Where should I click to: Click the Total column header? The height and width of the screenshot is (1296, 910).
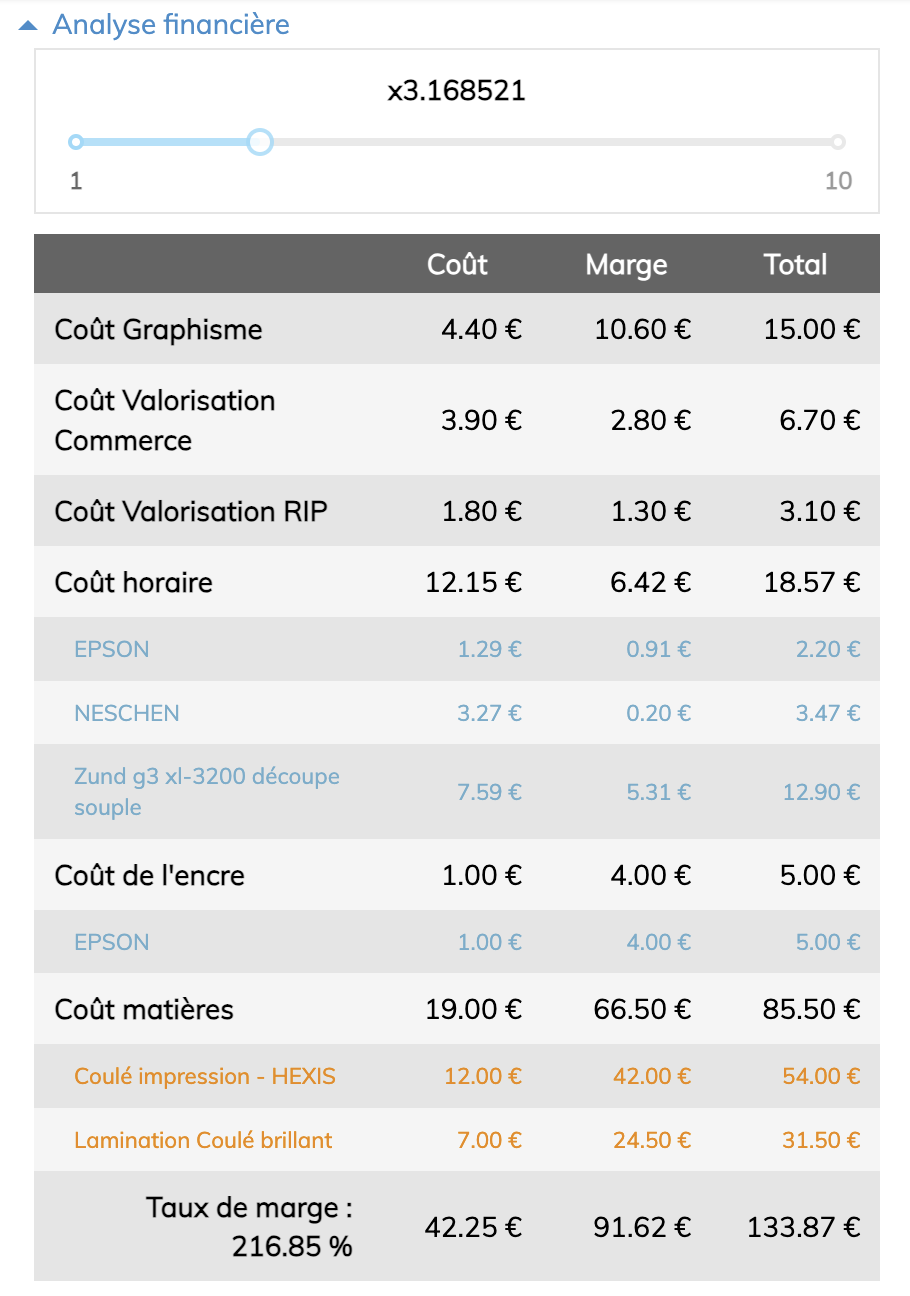coord(795,264)
